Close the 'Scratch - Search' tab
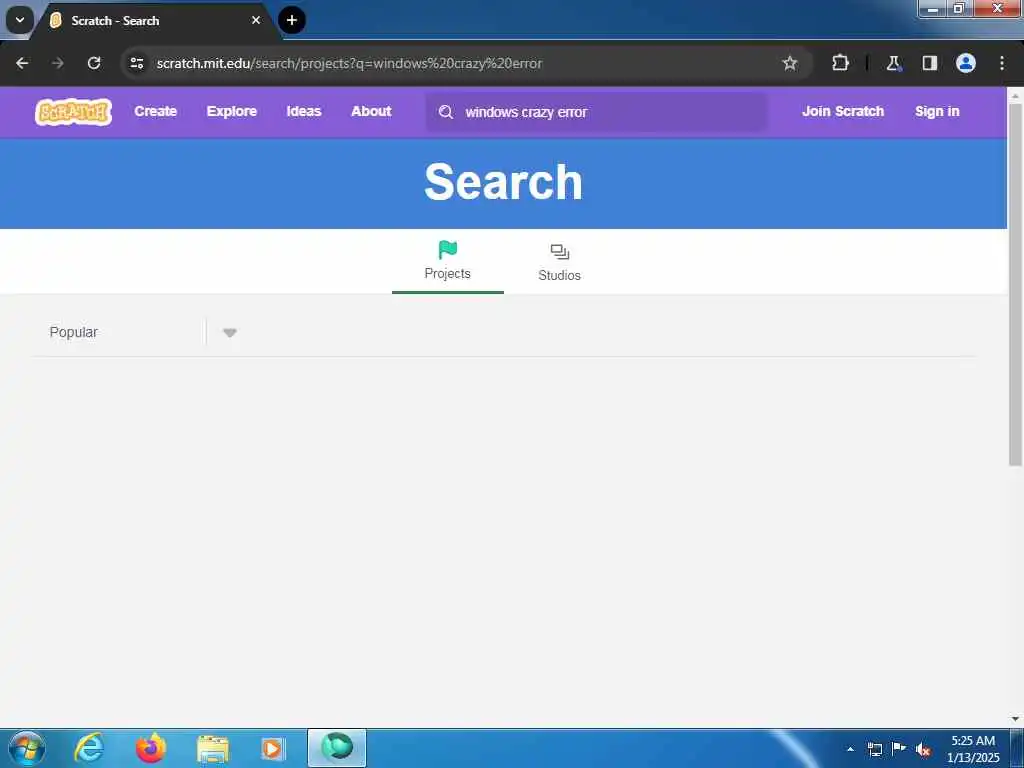1024x768 pixels. tap(256, 20)
